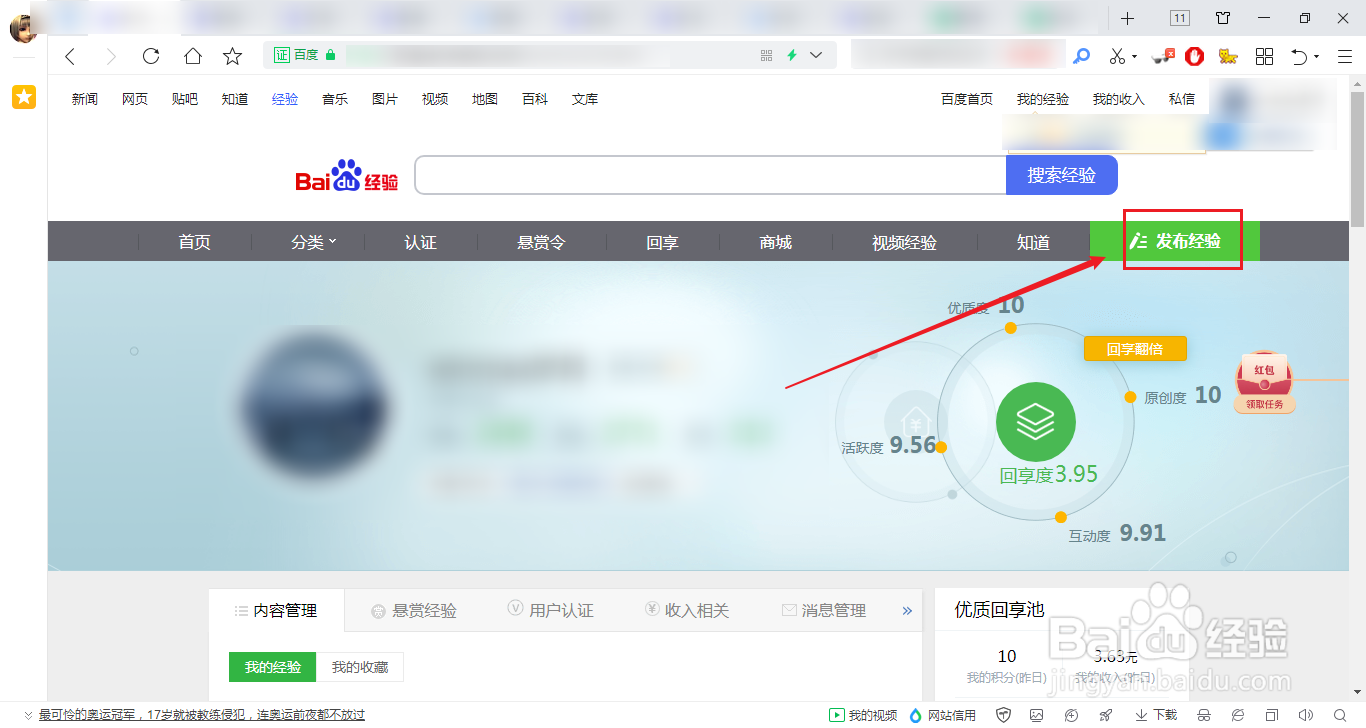Click the 搜索经验 search button
The width and height of the screenshot is (1366, 728).
click(1061, 174)
